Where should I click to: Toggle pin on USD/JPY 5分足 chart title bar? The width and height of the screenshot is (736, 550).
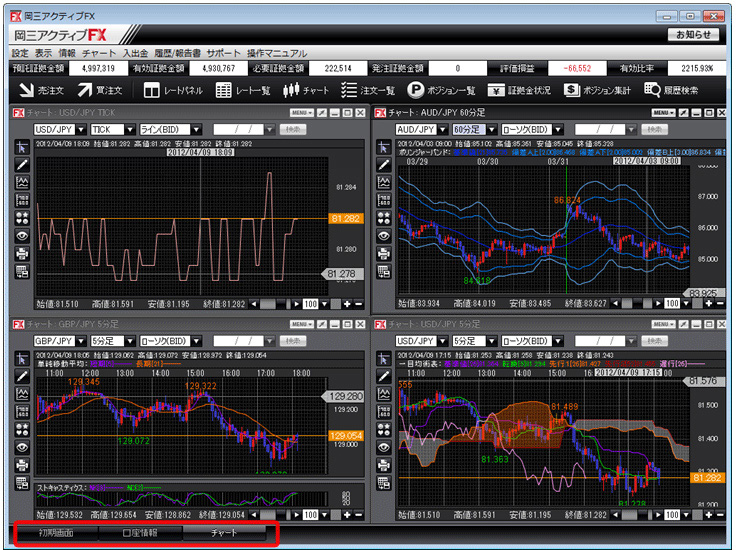tap(683, 325)
